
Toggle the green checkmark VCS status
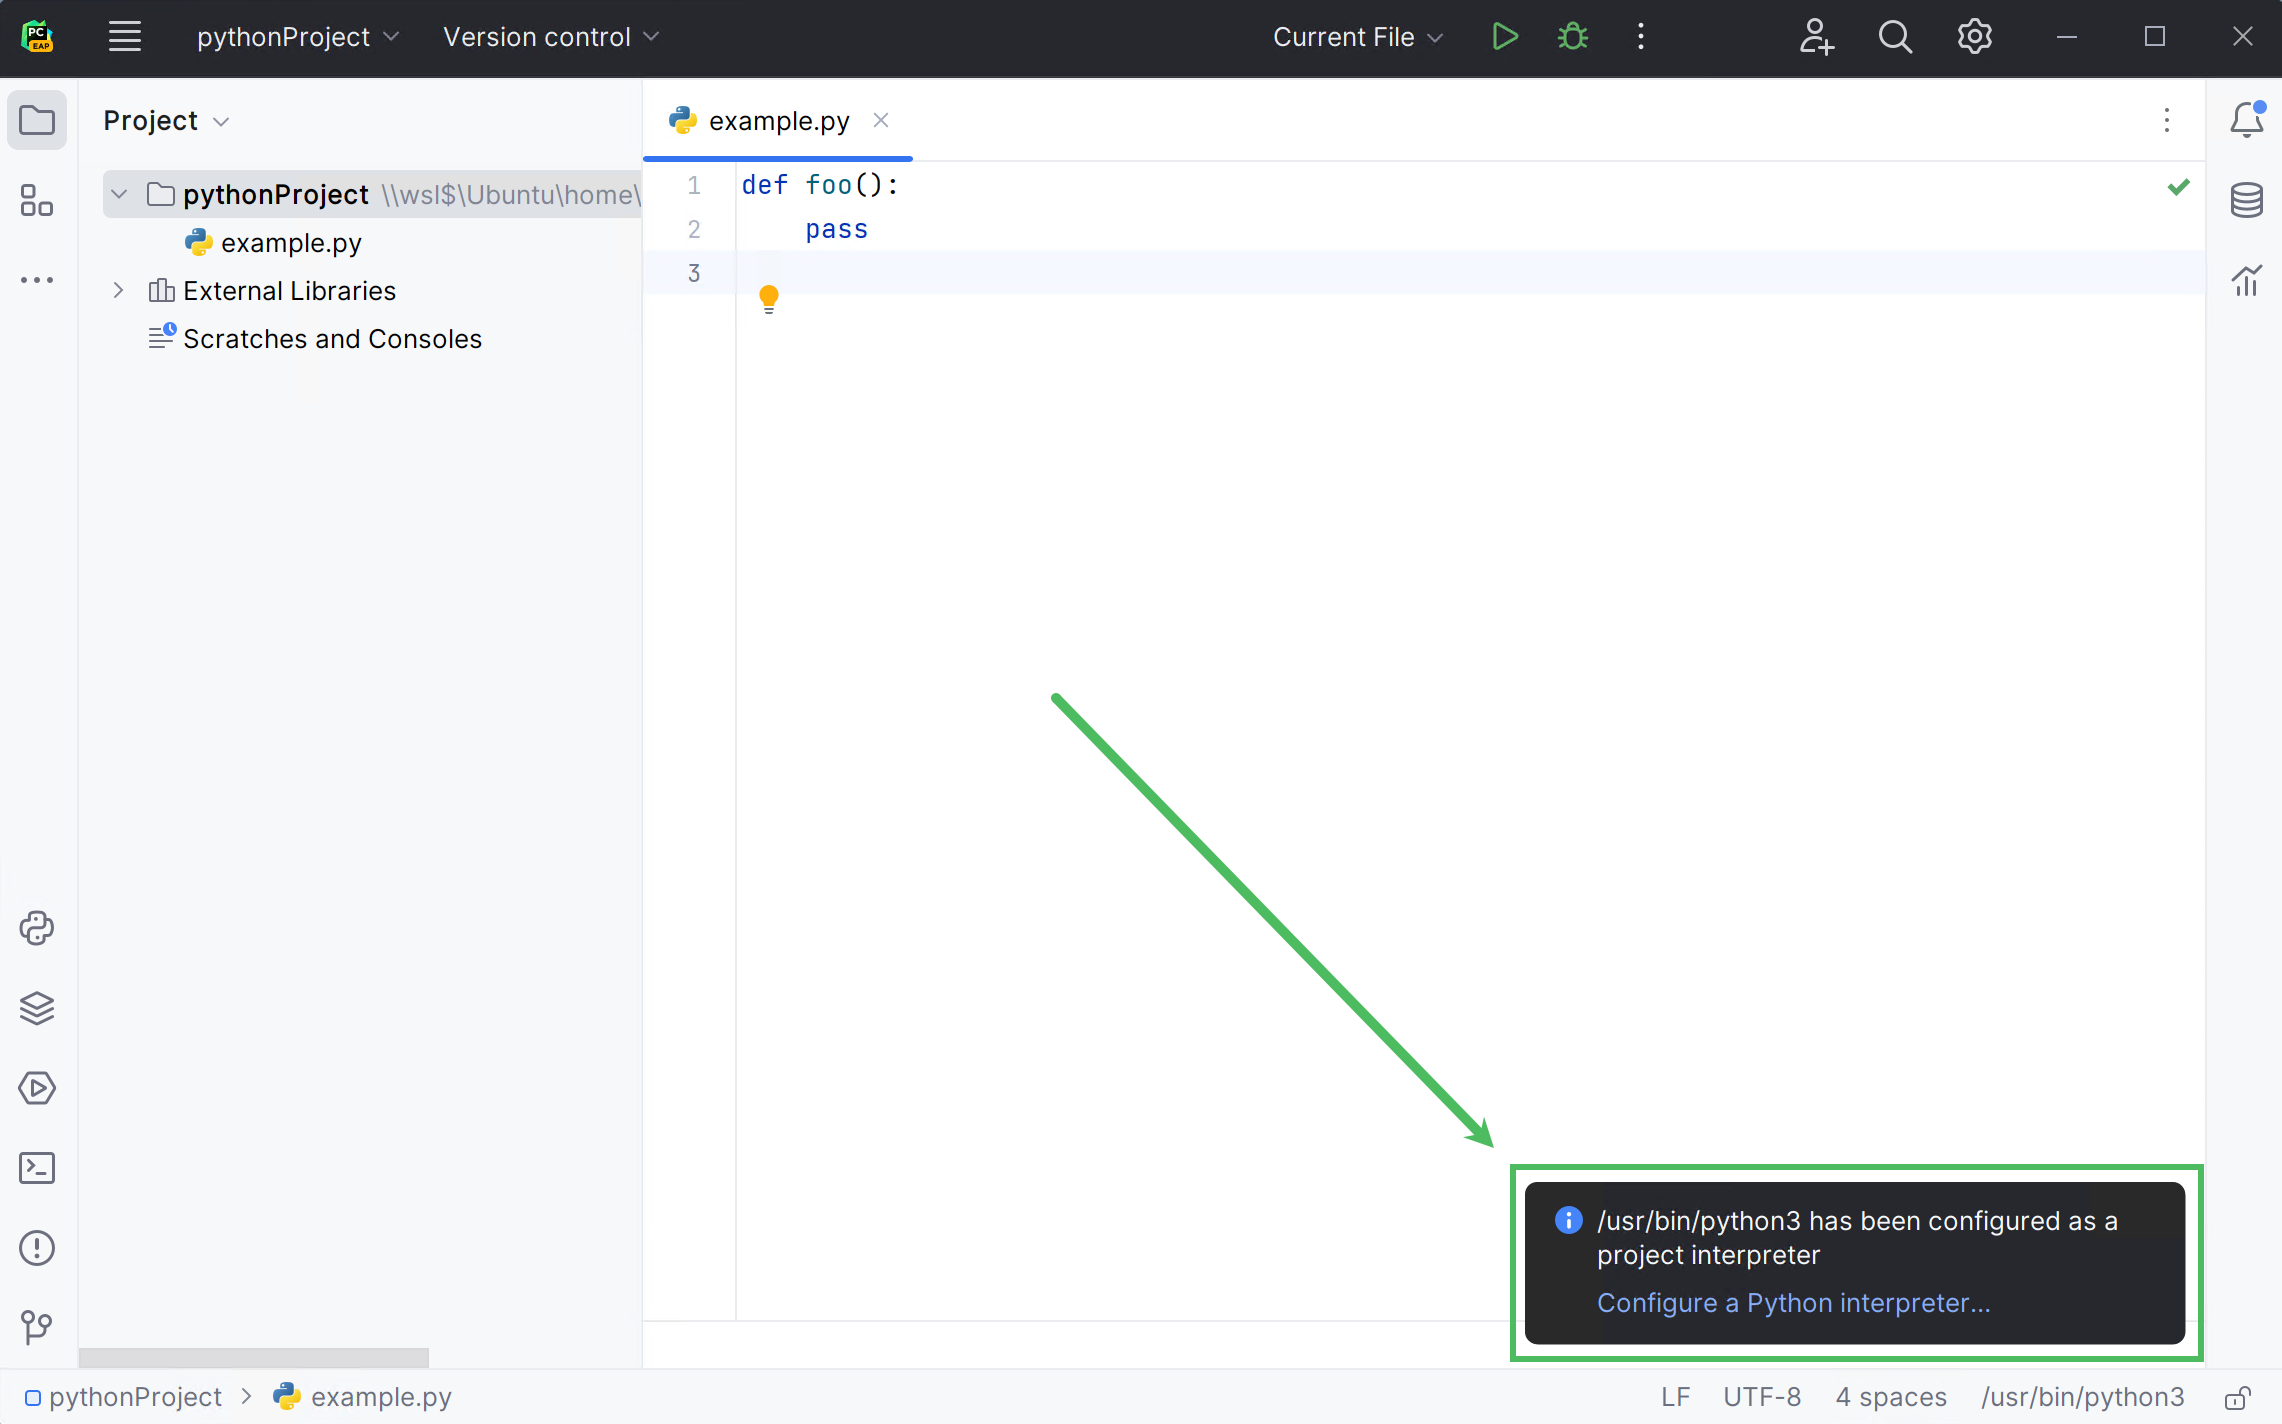click(2180, 189)
